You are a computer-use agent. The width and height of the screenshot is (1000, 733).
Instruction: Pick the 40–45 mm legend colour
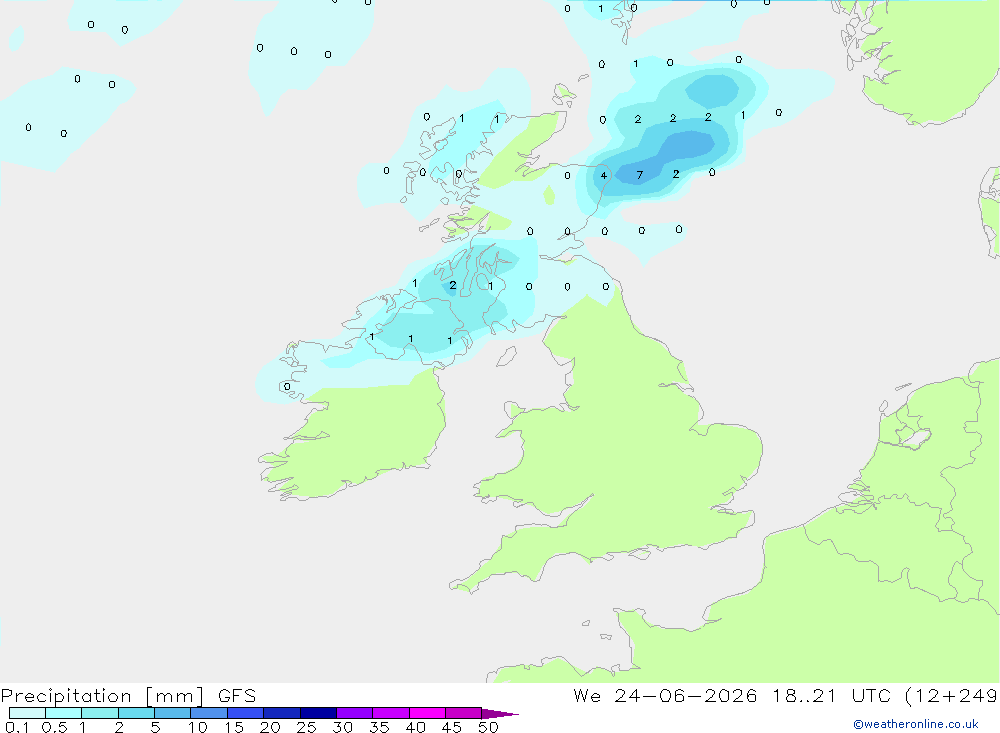[x=427, y=713]
